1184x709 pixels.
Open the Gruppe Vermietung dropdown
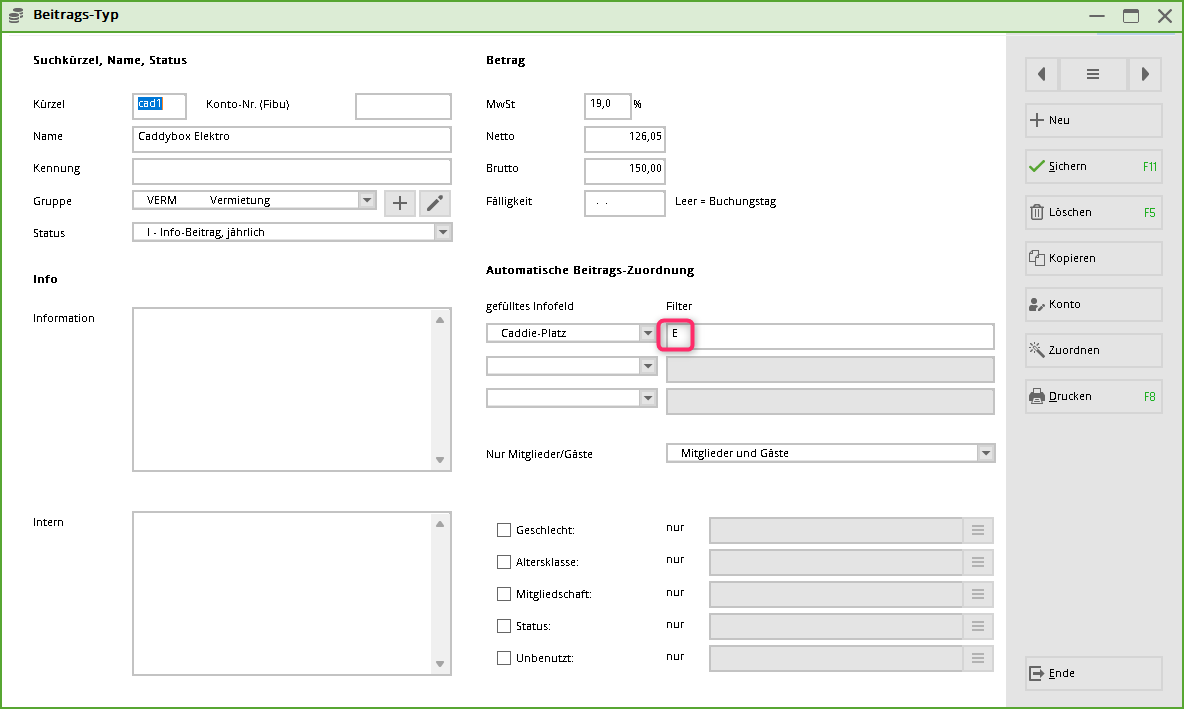[x=367, y=201]
